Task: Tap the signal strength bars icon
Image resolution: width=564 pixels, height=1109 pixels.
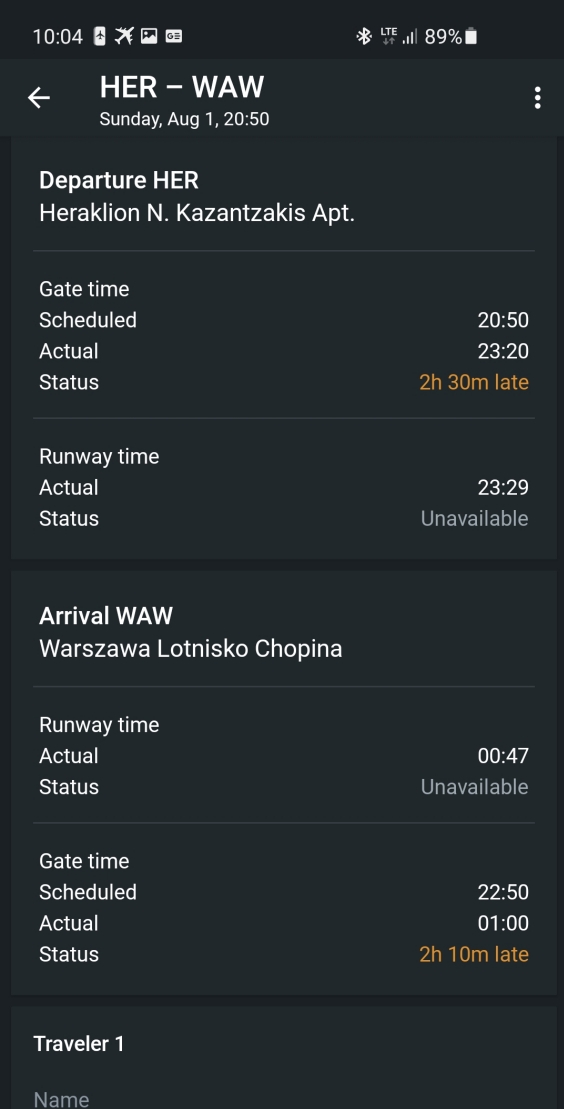Action: [410, 36]
